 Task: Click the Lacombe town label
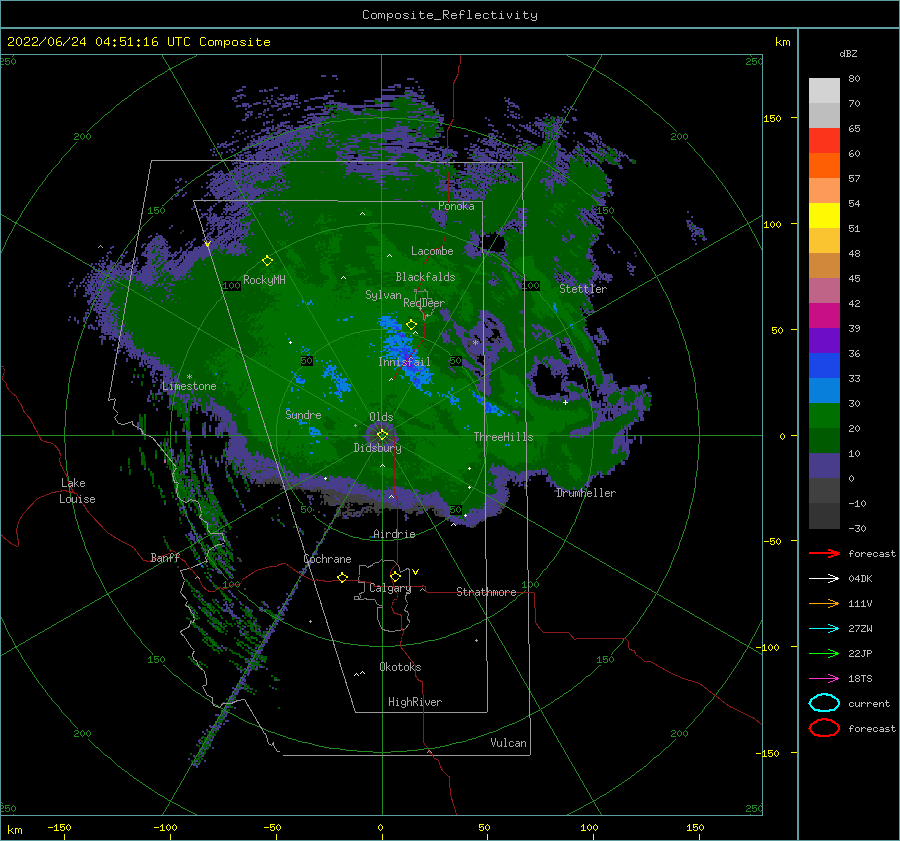[x=432, y=251]
